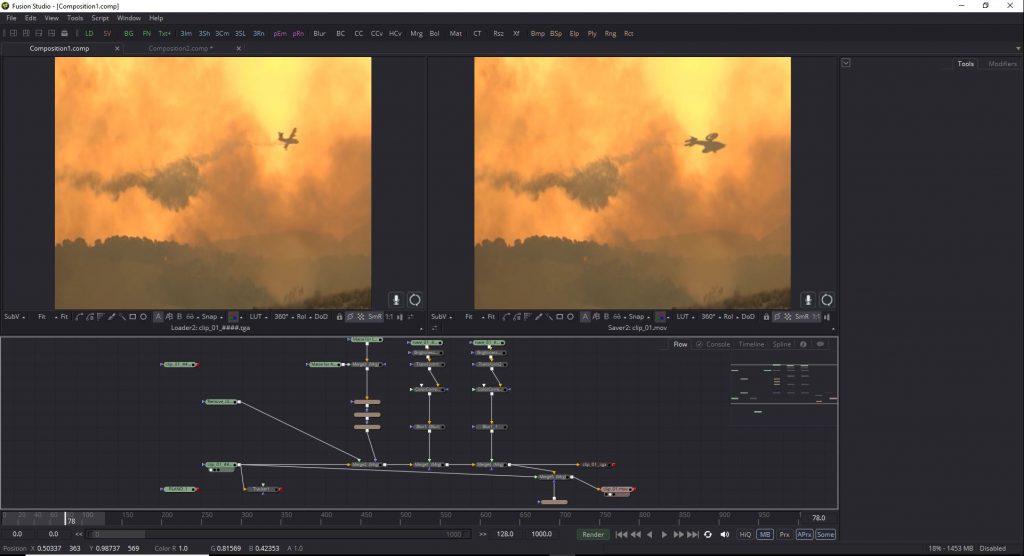Add a Loader (LD) tool
1024x556 pixels.
[x=89, y=33]
